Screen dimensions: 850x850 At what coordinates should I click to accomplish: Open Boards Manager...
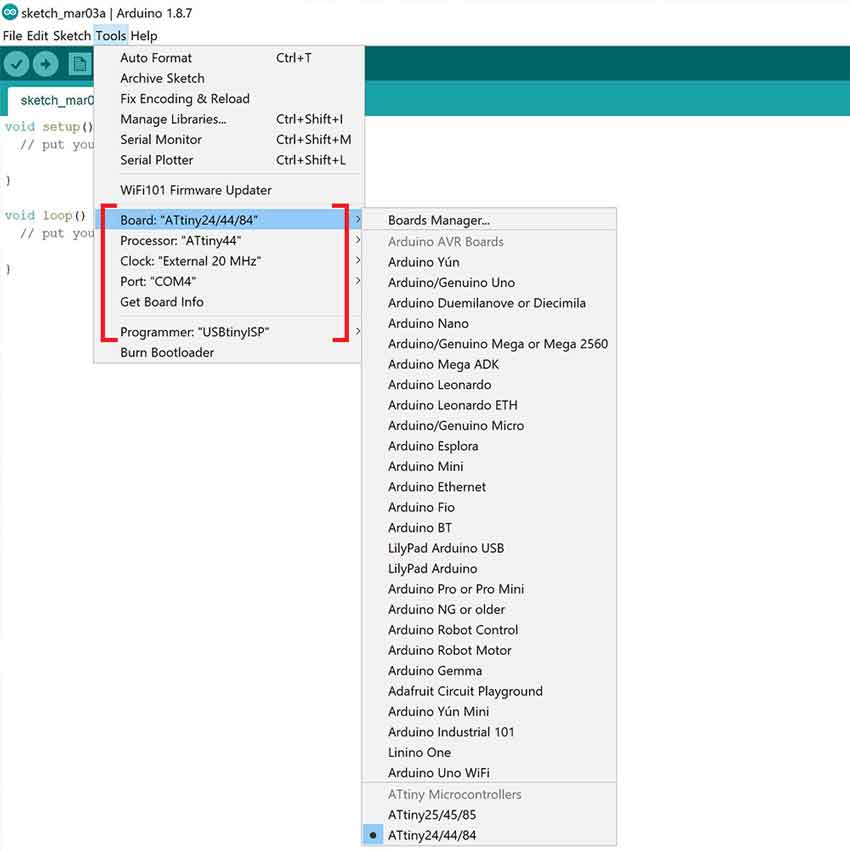(489, 220)
